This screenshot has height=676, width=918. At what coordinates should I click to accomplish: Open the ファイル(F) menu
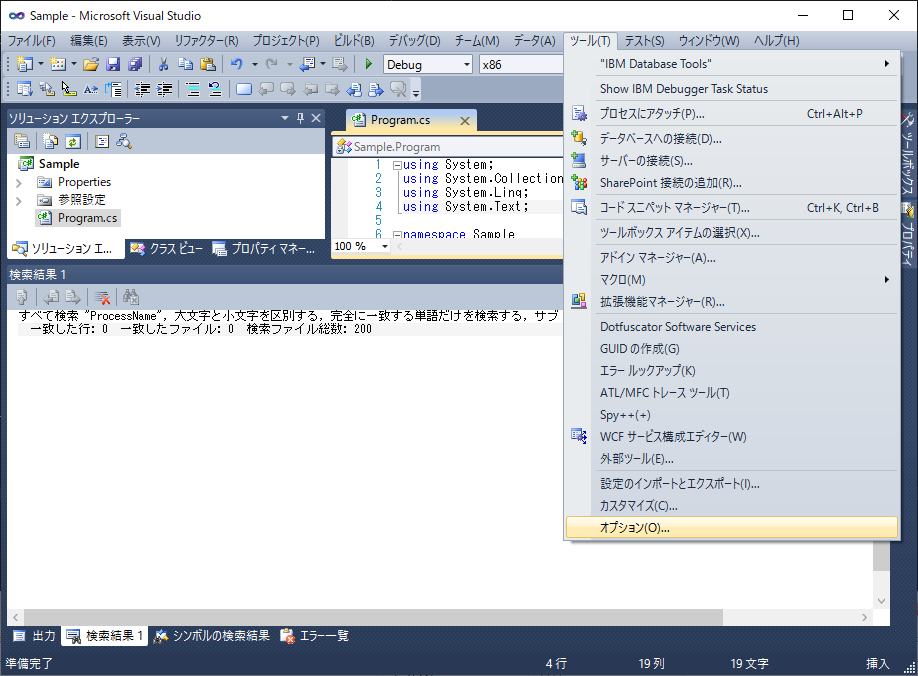pos(32,40)
